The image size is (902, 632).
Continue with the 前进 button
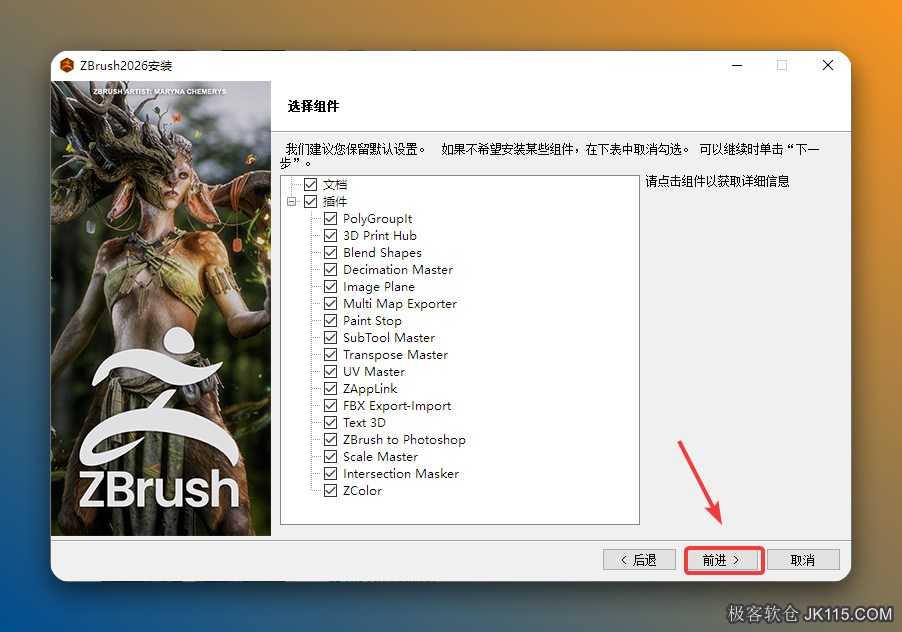(724, 560)
